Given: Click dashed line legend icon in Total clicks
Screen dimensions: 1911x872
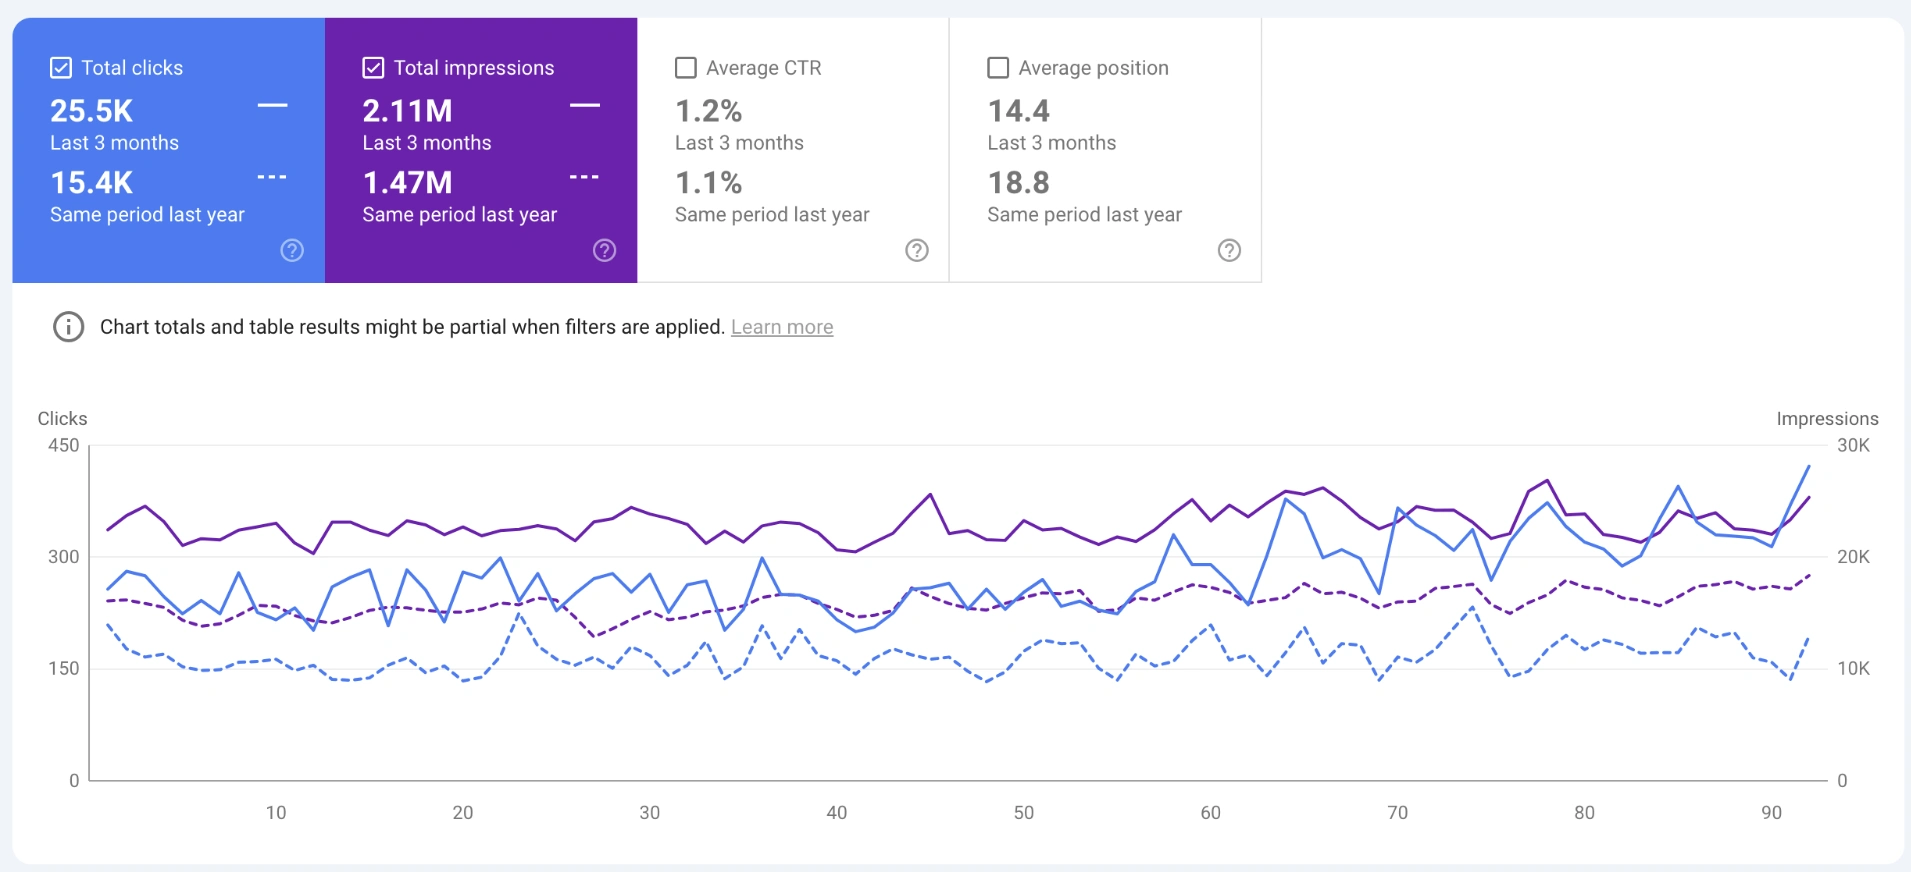Looking at the screenshot, I should coord(272,177).
